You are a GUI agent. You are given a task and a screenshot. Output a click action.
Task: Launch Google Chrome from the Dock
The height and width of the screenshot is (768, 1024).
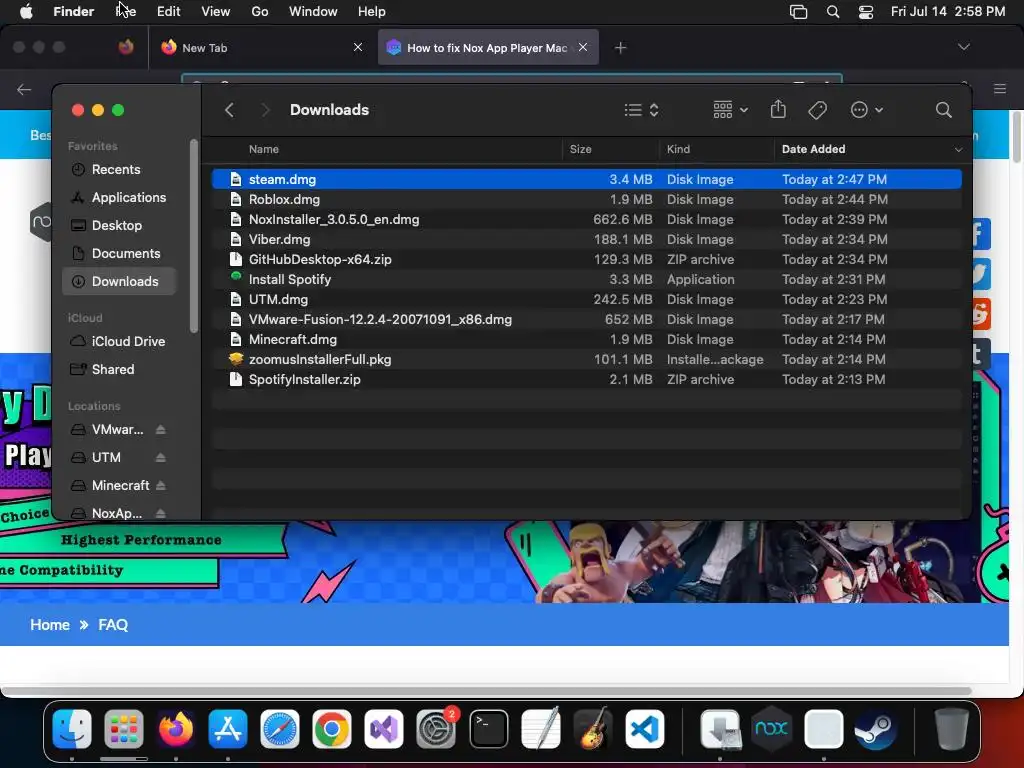point(331,729)
